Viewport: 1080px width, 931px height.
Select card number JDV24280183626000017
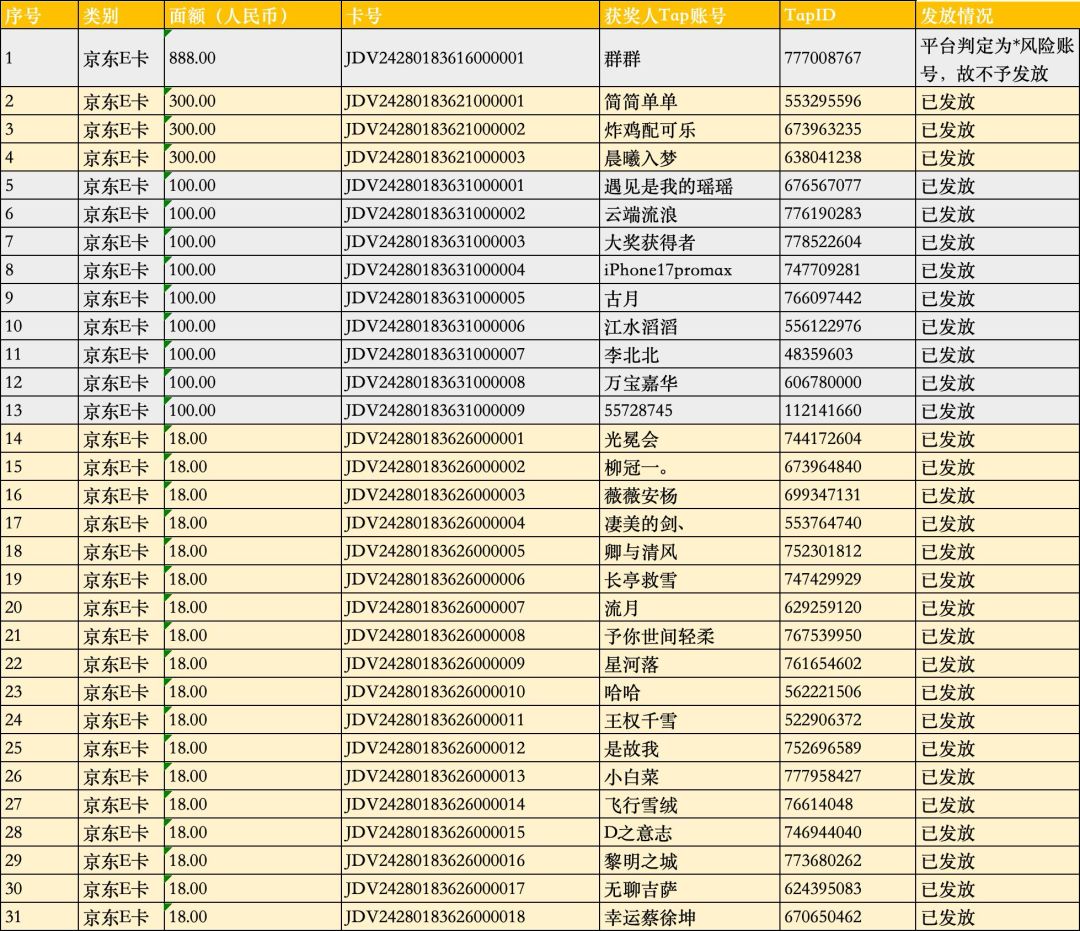[x=435, y=889]
